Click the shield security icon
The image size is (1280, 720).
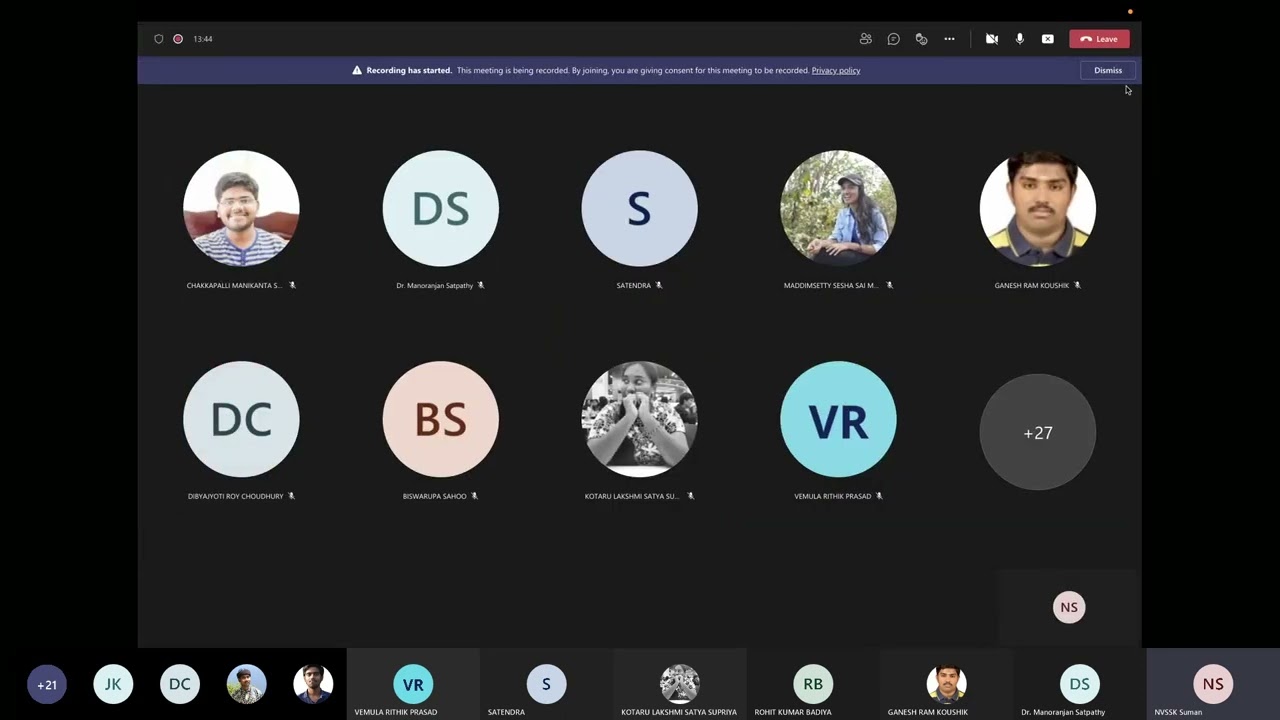(158, 39)
